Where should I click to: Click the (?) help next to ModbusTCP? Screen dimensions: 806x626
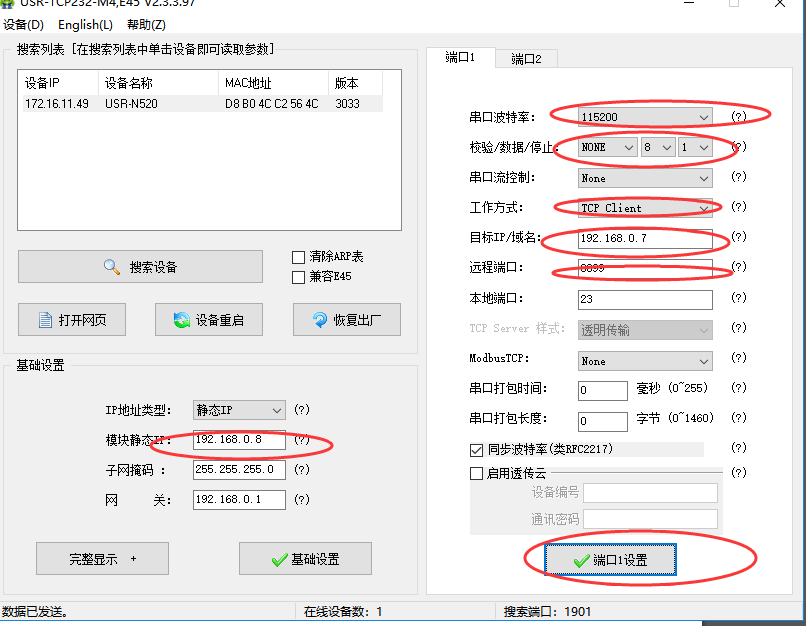pos(738,360)
